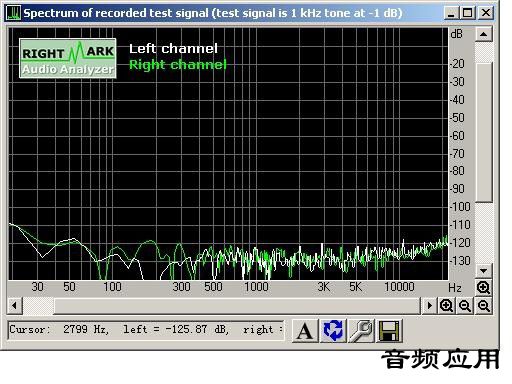The height and width of the screenshot is (384, 512).
Task: Click the vertical zoom magnifier below dB scale
Action: tap(483, 288)
